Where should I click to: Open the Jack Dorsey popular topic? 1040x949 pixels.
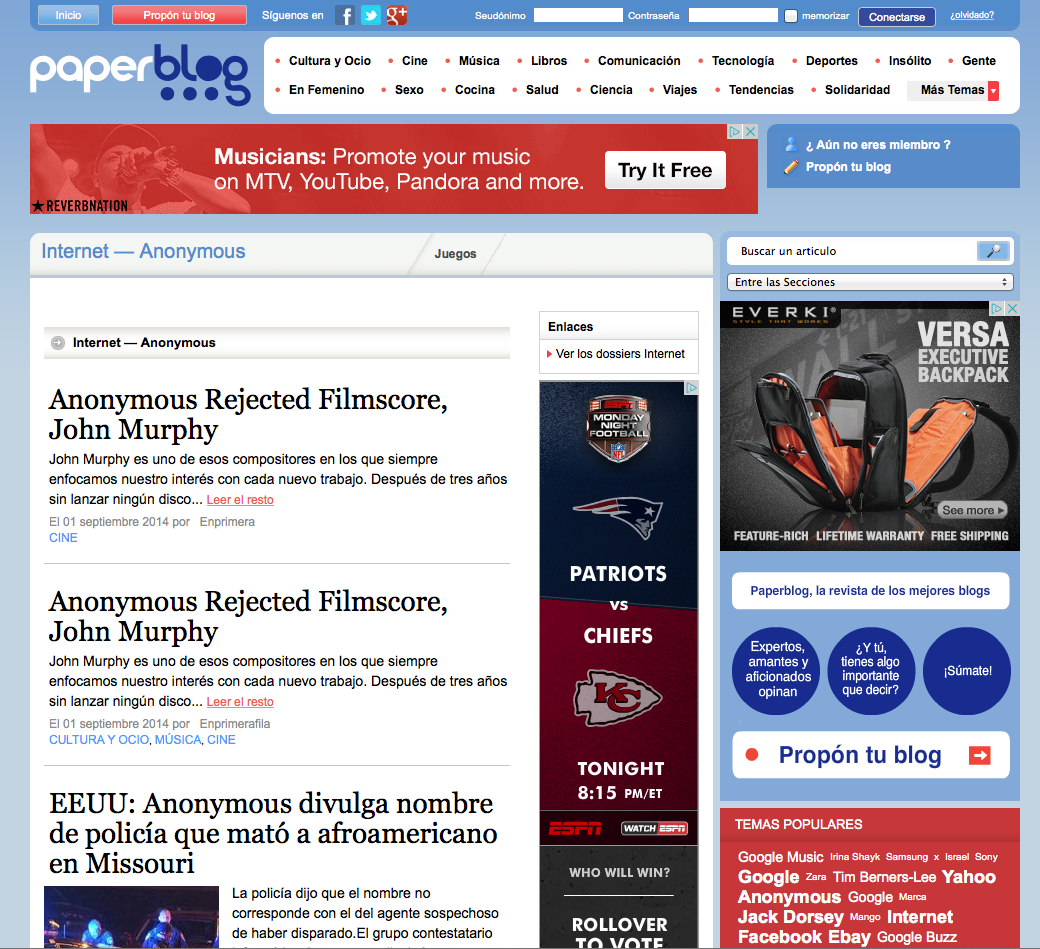[791, 917]
